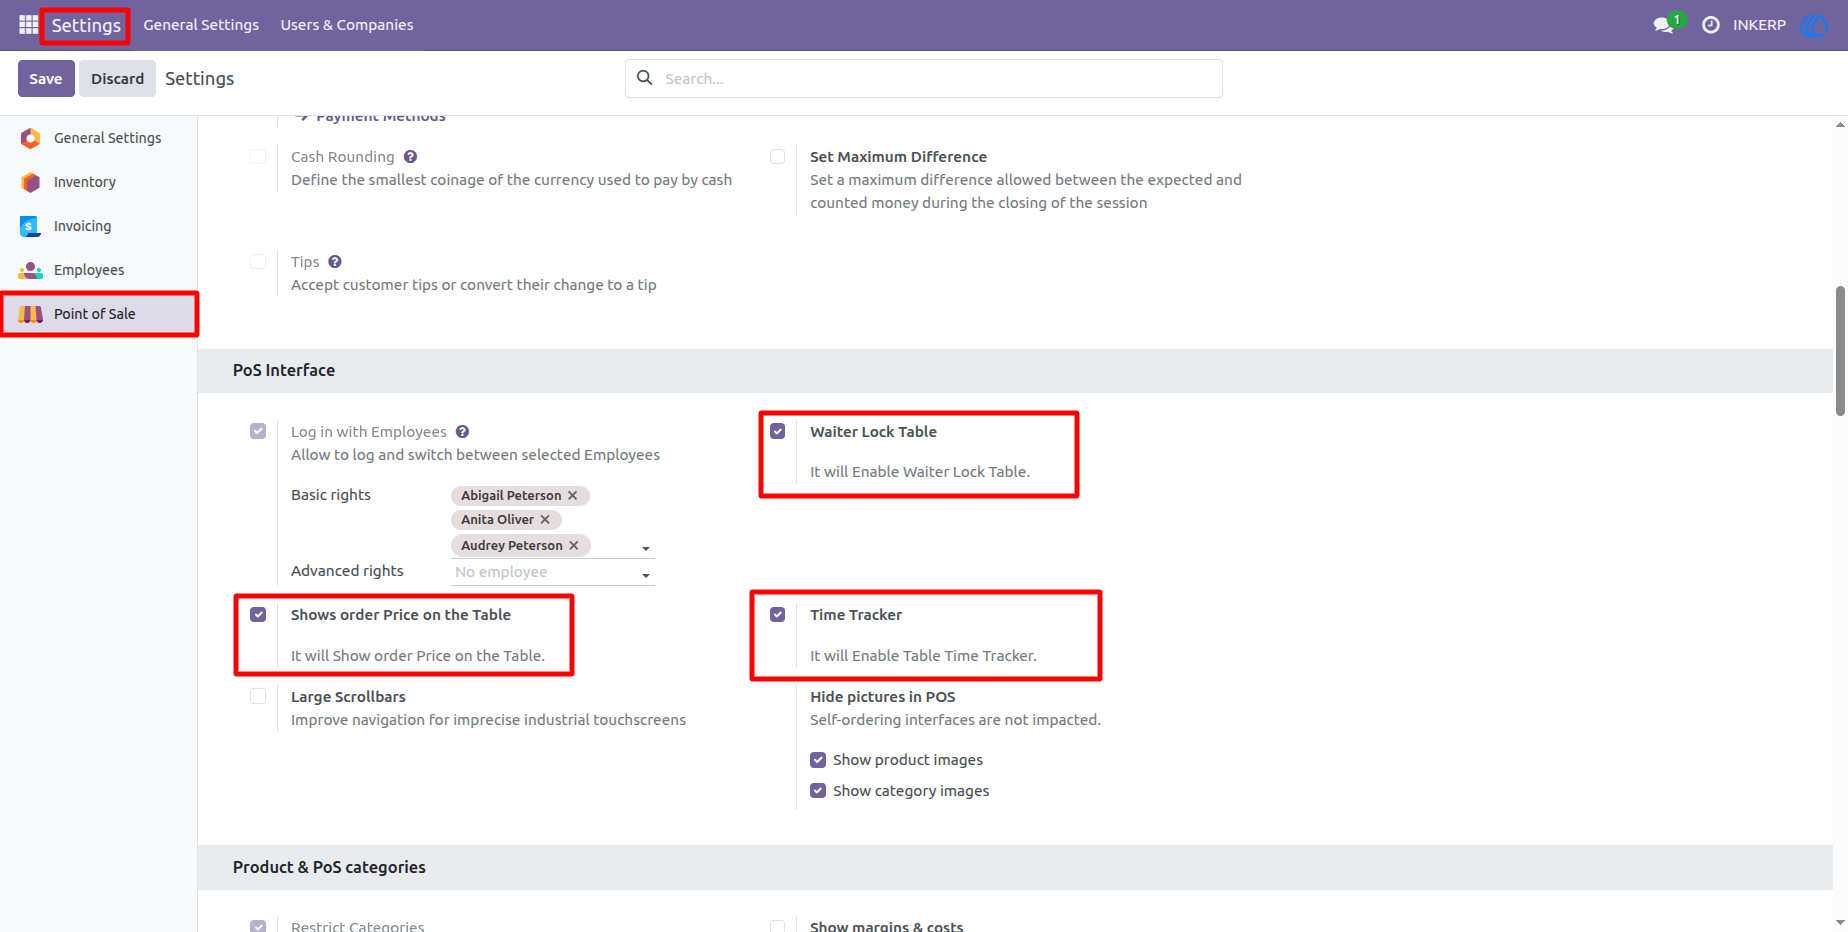Click the INKERP user avatar icon

1815,25
